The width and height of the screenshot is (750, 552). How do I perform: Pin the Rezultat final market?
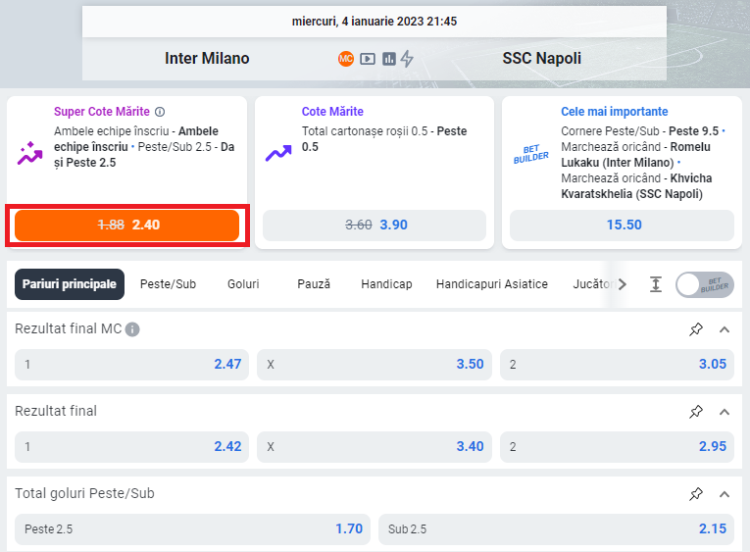696,411
